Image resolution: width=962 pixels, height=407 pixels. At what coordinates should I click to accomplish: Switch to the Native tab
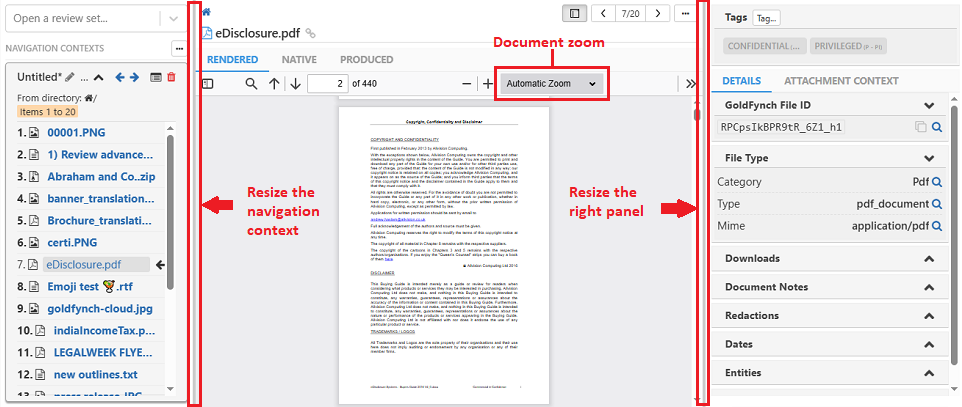pyautogui.click(x=299, y=60)
